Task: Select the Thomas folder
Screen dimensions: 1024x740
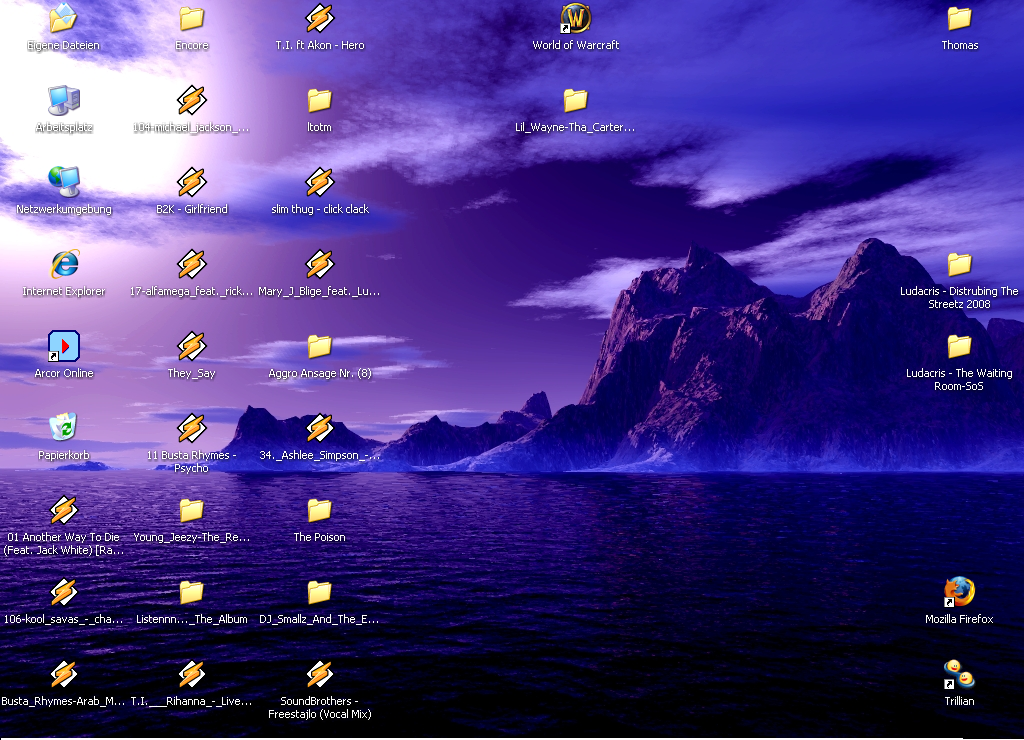Action: point(959,19)
